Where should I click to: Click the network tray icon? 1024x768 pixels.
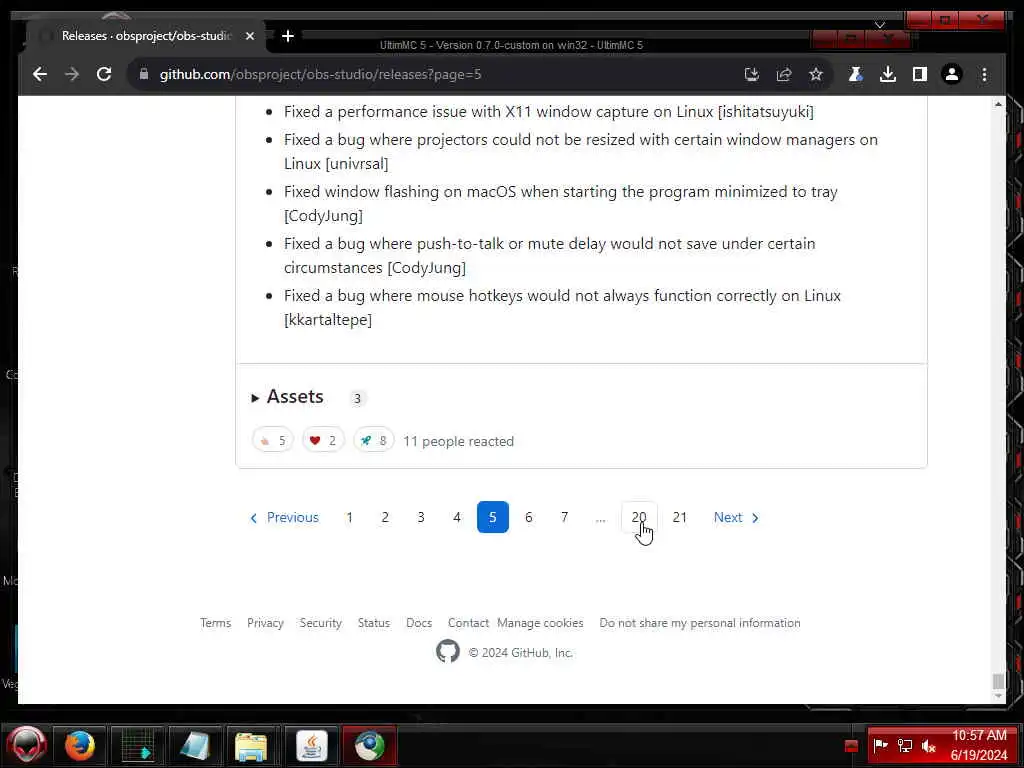(x=905, y=746)
